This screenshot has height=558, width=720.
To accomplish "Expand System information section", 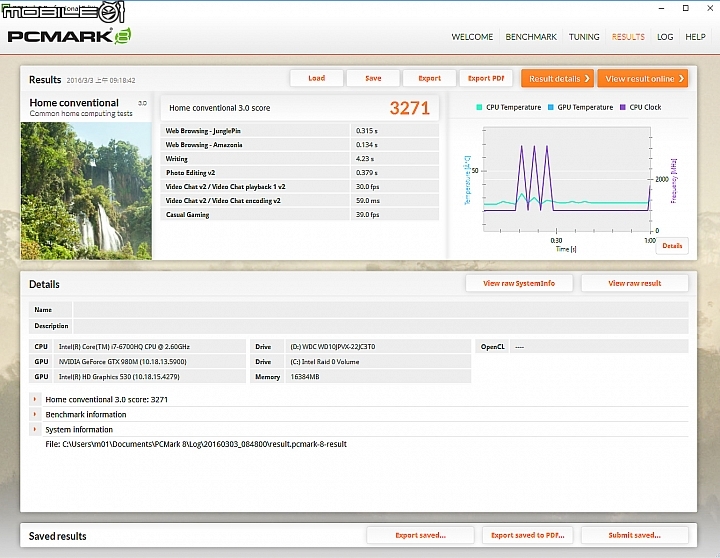I will click(x=35, y=429).
